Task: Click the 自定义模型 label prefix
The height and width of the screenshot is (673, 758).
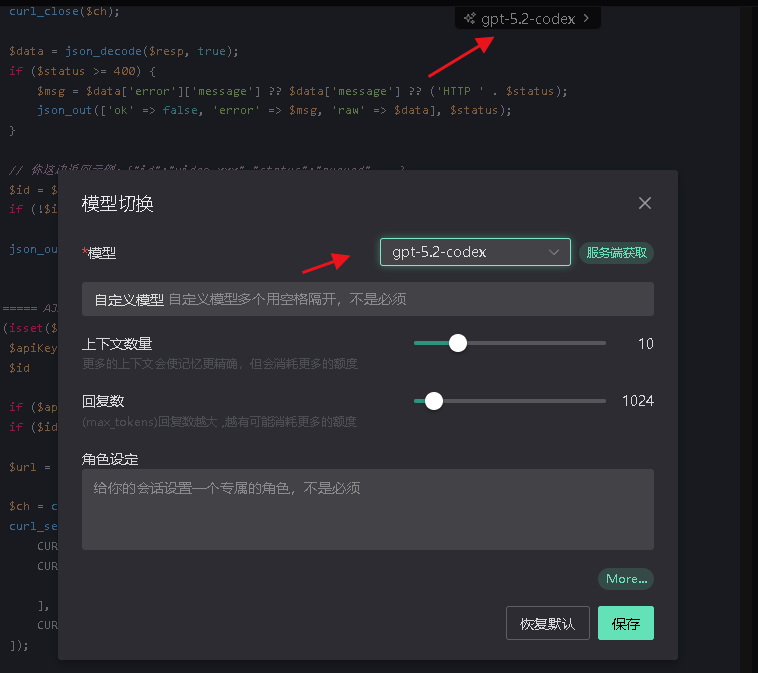Action: (128, 299)
